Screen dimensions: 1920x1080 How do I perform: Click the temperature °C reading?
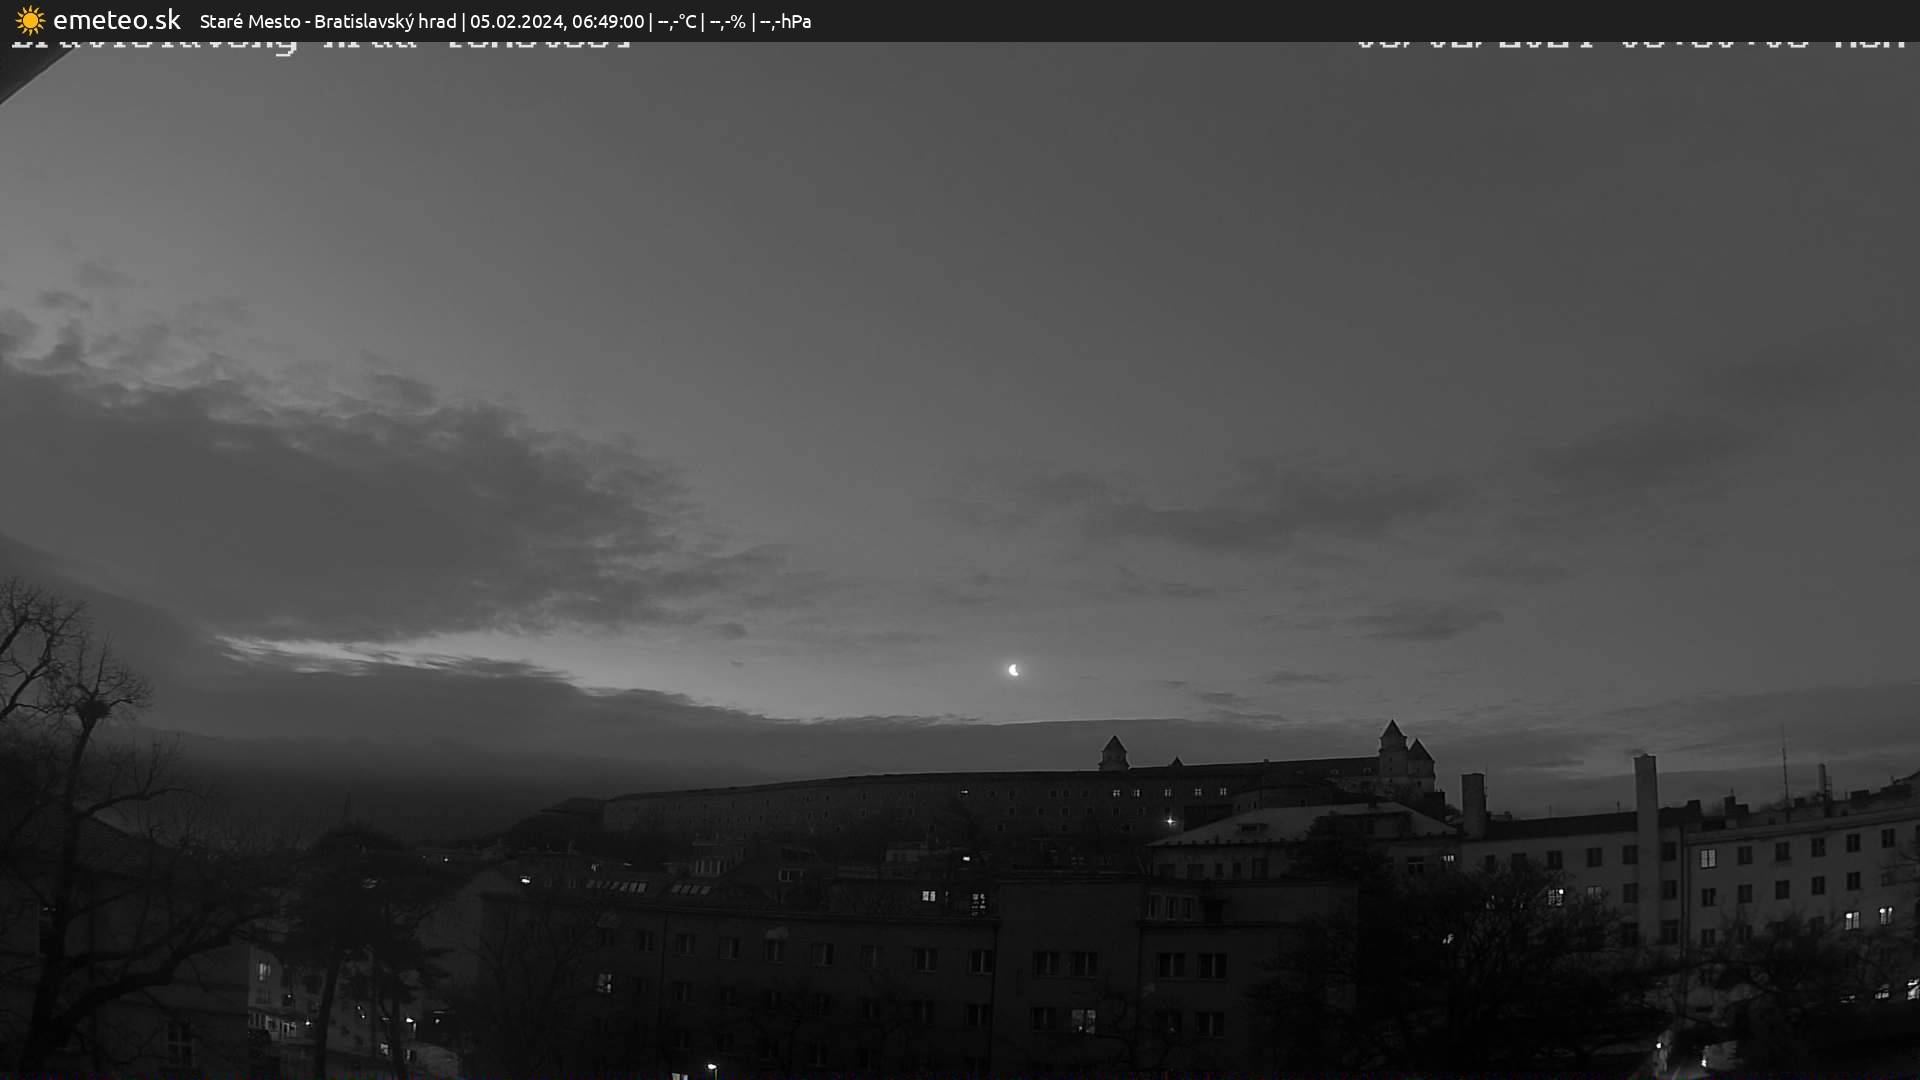click(x=677, y=21)
